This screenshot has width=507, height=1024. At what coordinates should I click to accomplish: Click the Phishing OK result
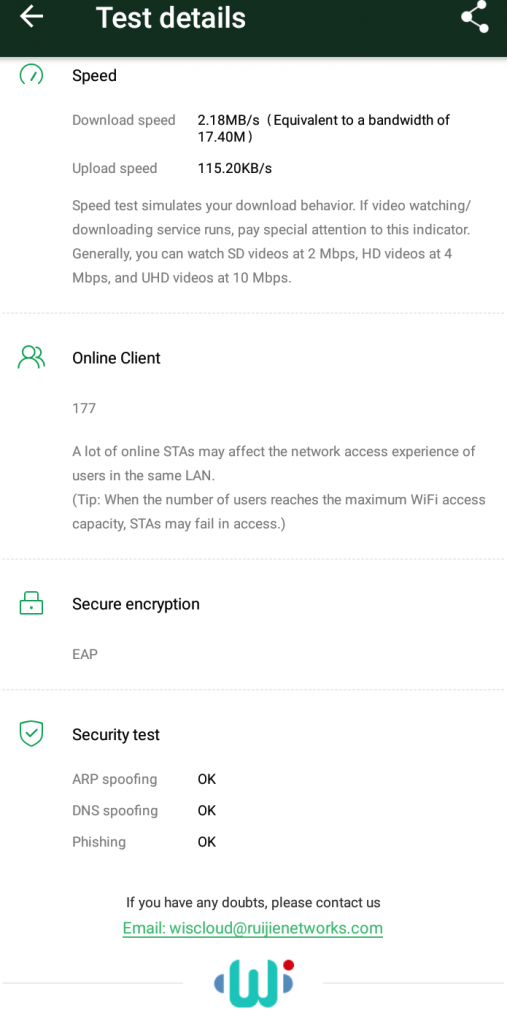point(206,842)
